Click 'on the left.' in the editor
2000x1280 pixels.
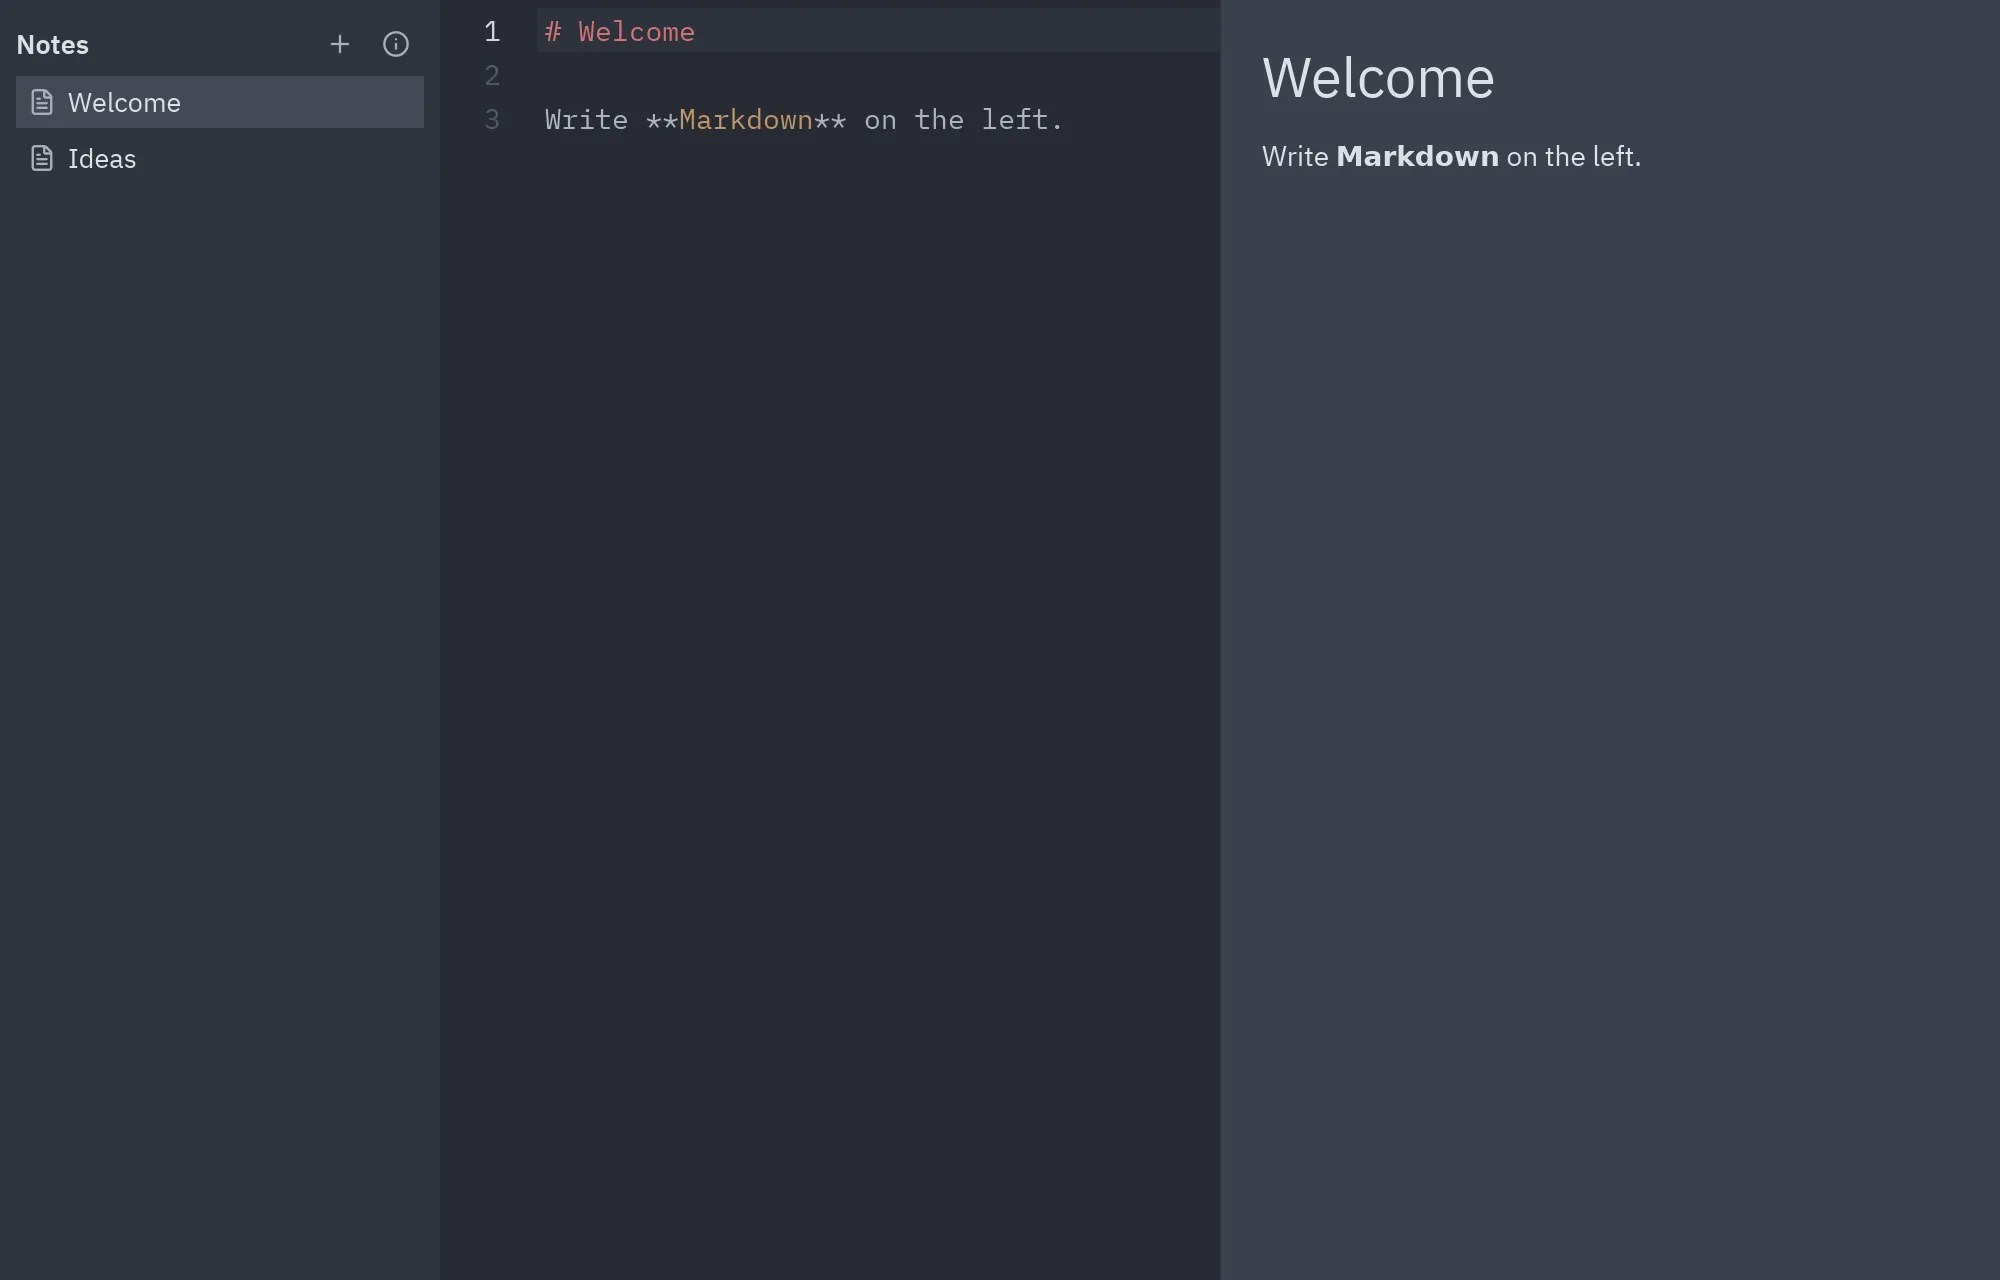(963, 120)
